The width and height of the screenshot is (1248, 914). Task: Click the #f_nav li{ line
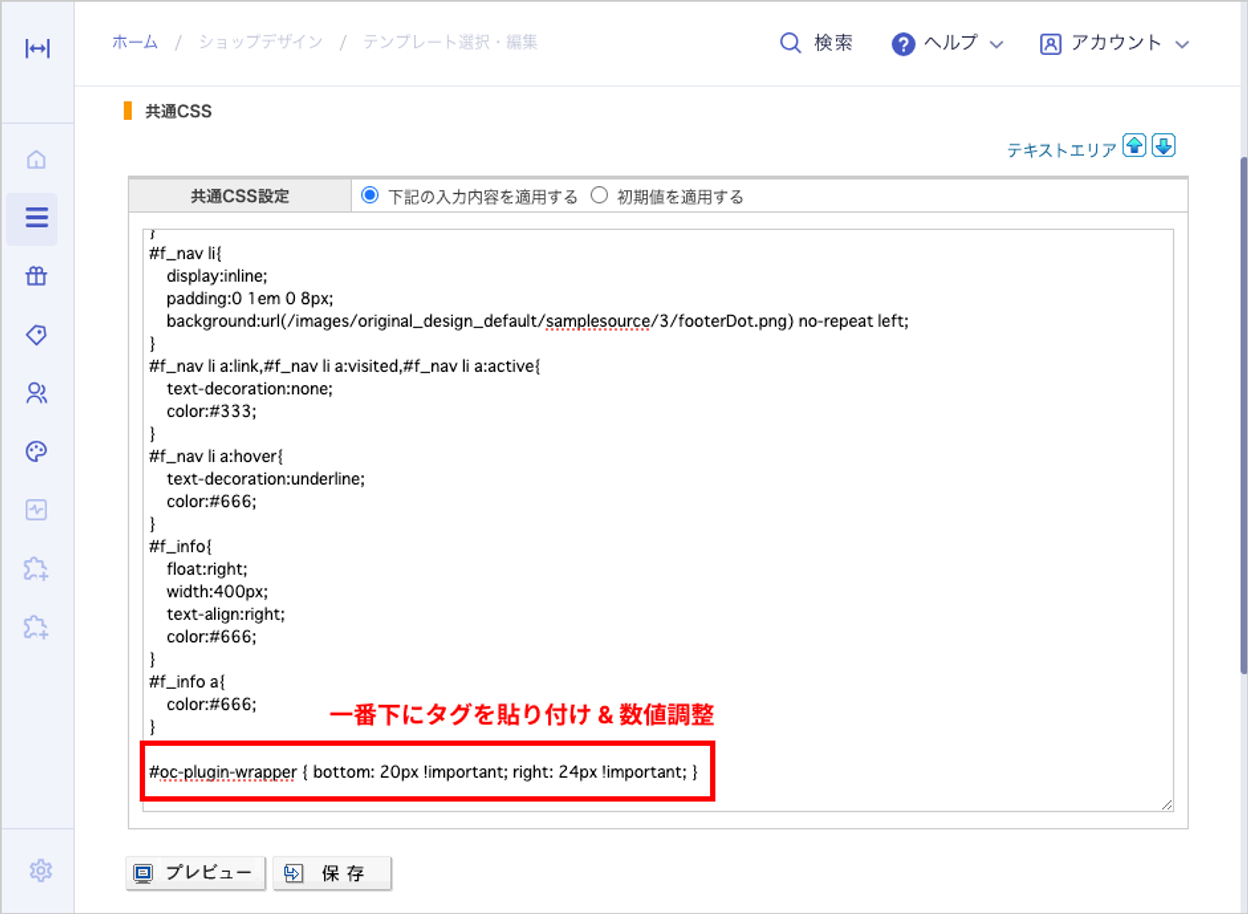click(184, 254)
